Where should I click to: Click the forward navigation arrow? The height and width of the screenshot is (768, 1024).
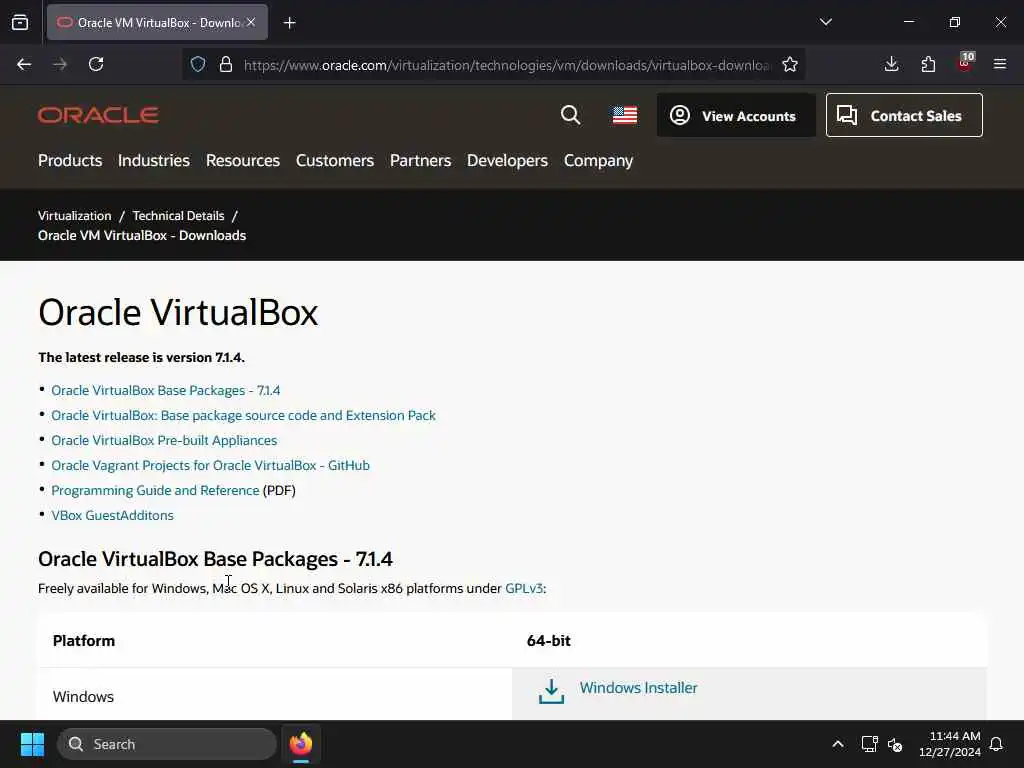60,64
